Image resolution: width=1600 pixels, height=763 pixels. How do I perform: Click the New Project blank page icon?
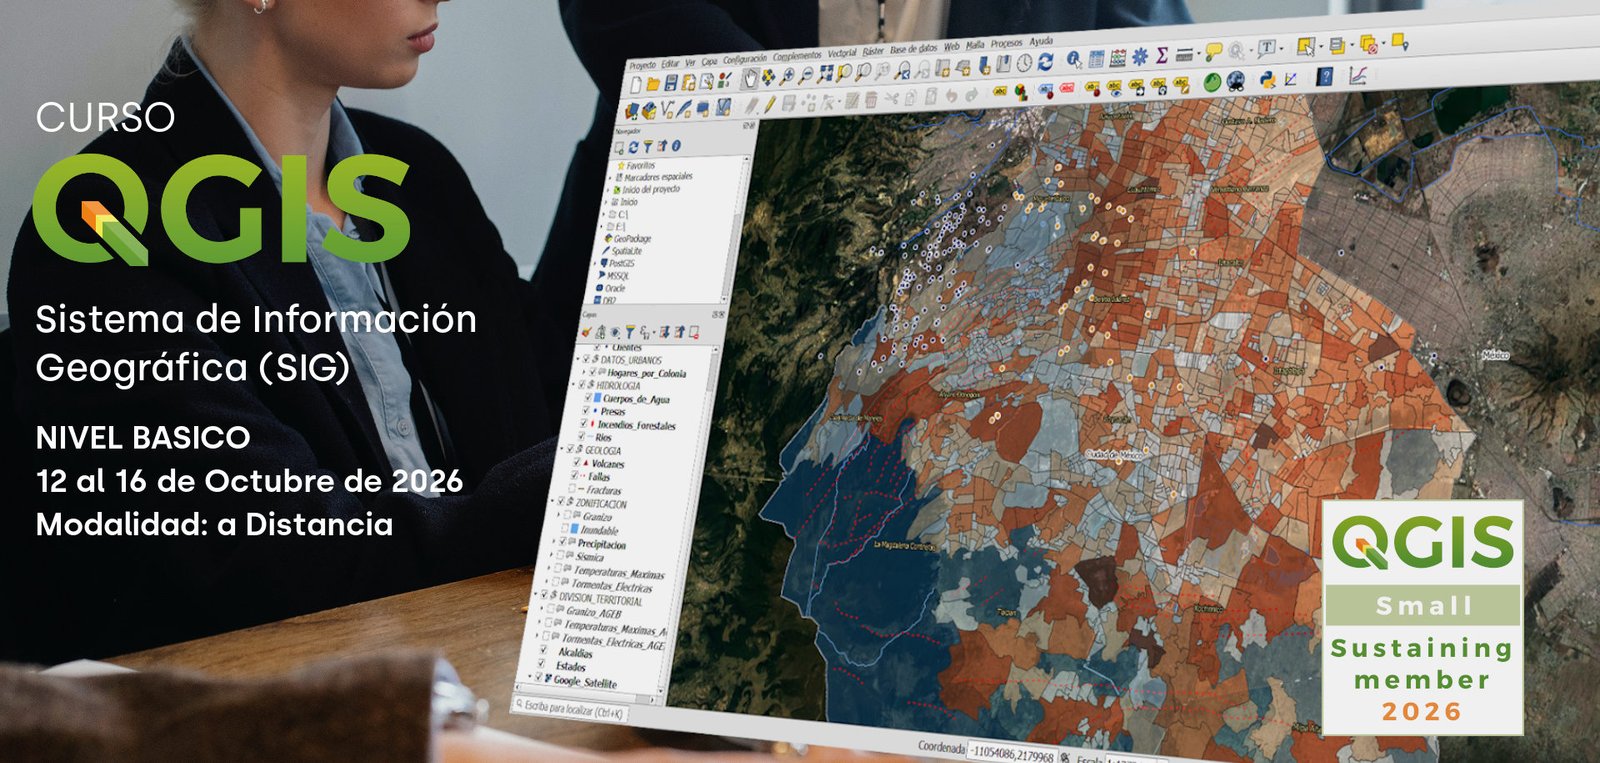pyautogui.click(x=636, y=84)
